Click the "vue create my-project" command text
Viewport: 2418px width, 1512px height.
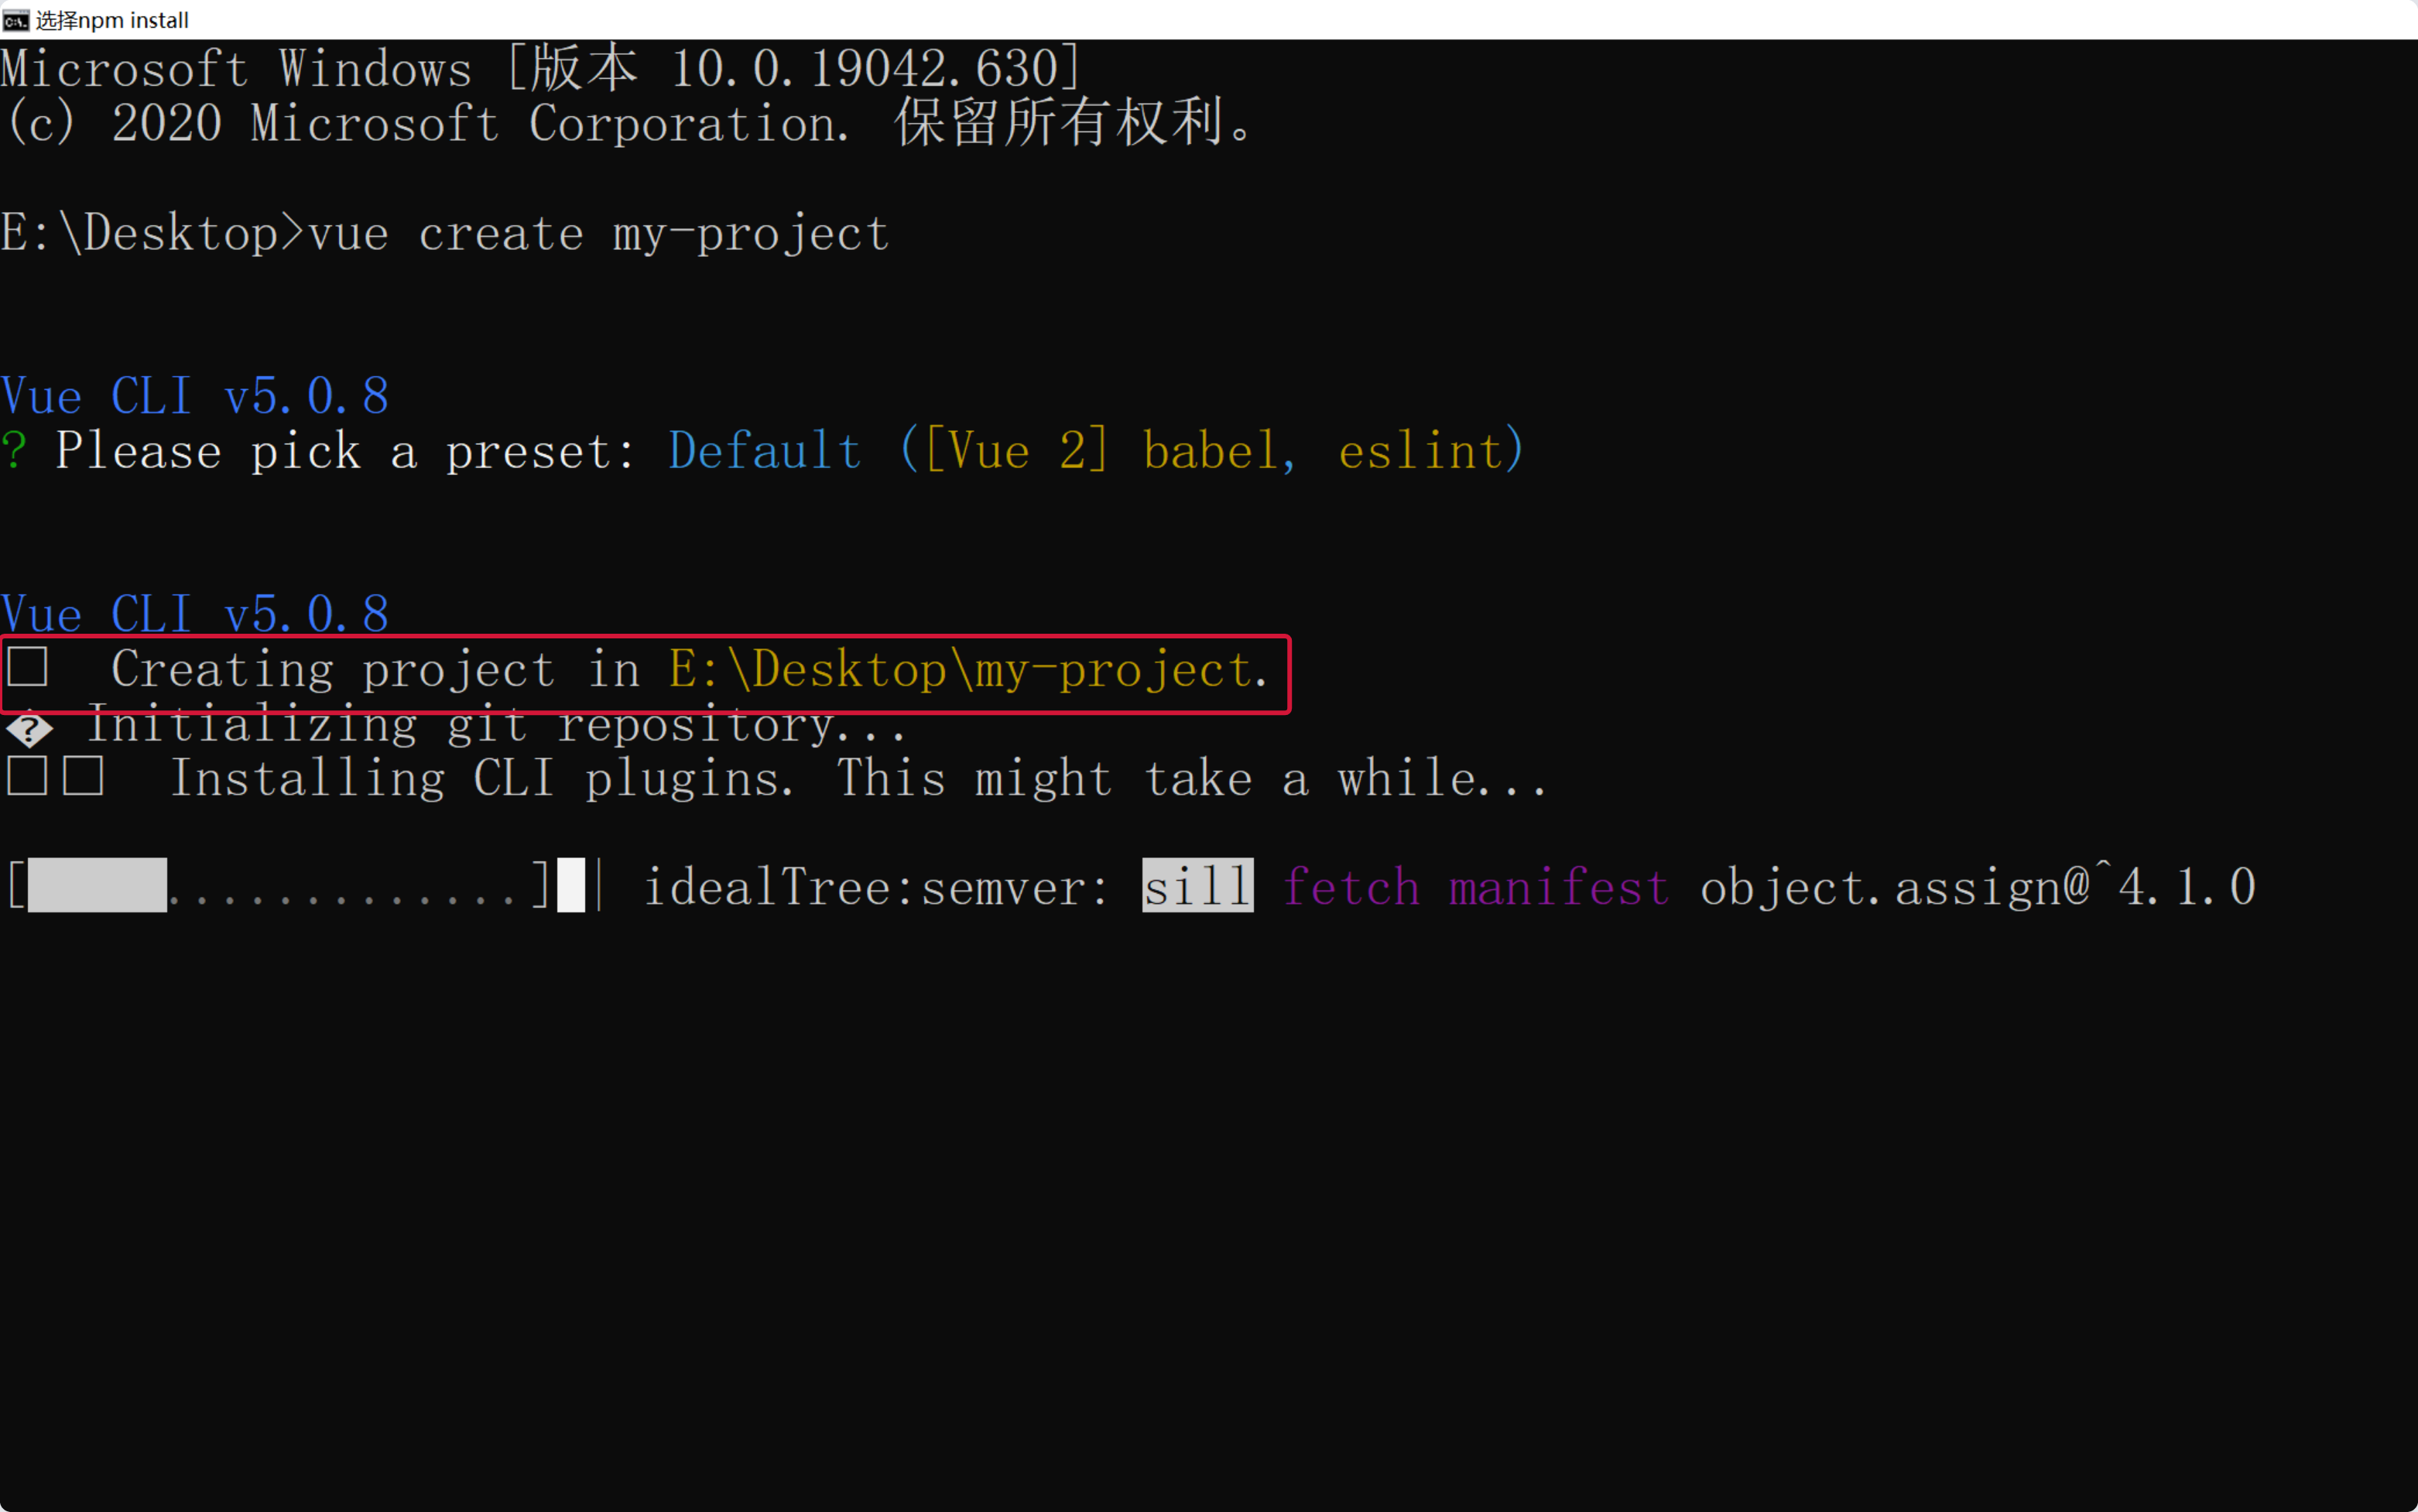pyautogui.click(x=598, y=234)
